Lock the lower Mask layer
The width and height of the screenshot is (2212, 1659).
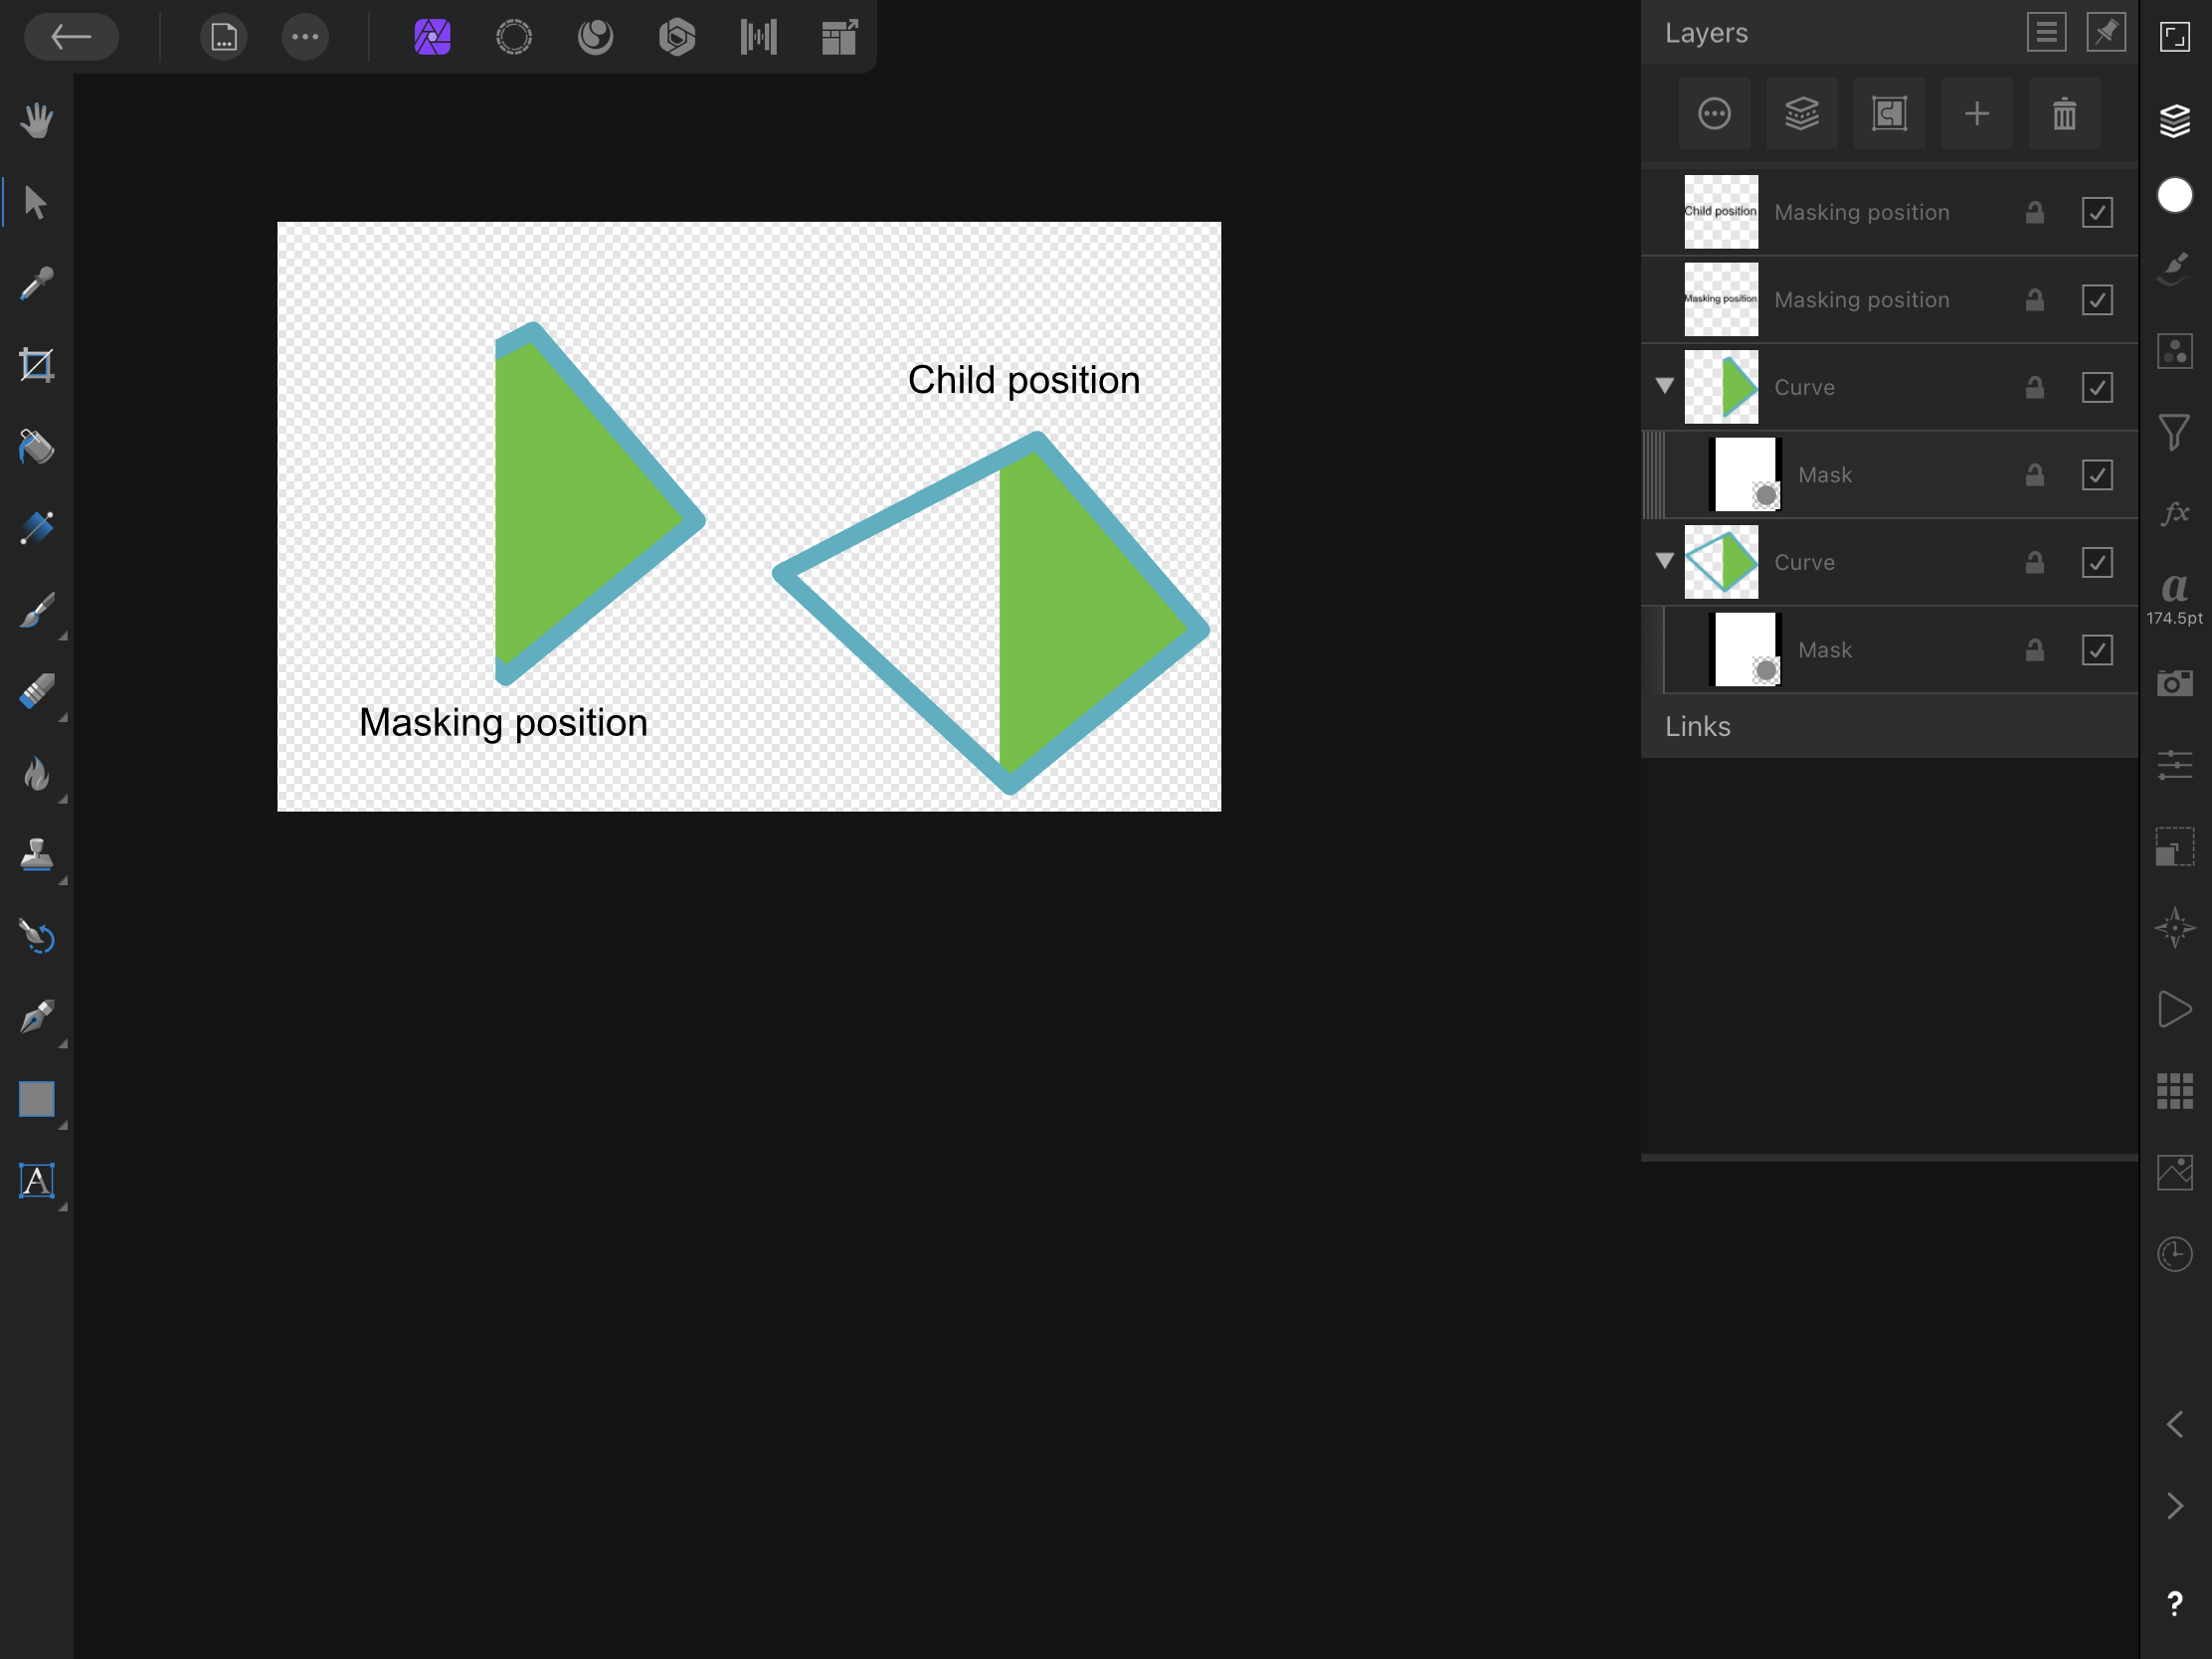[2034, 650]
